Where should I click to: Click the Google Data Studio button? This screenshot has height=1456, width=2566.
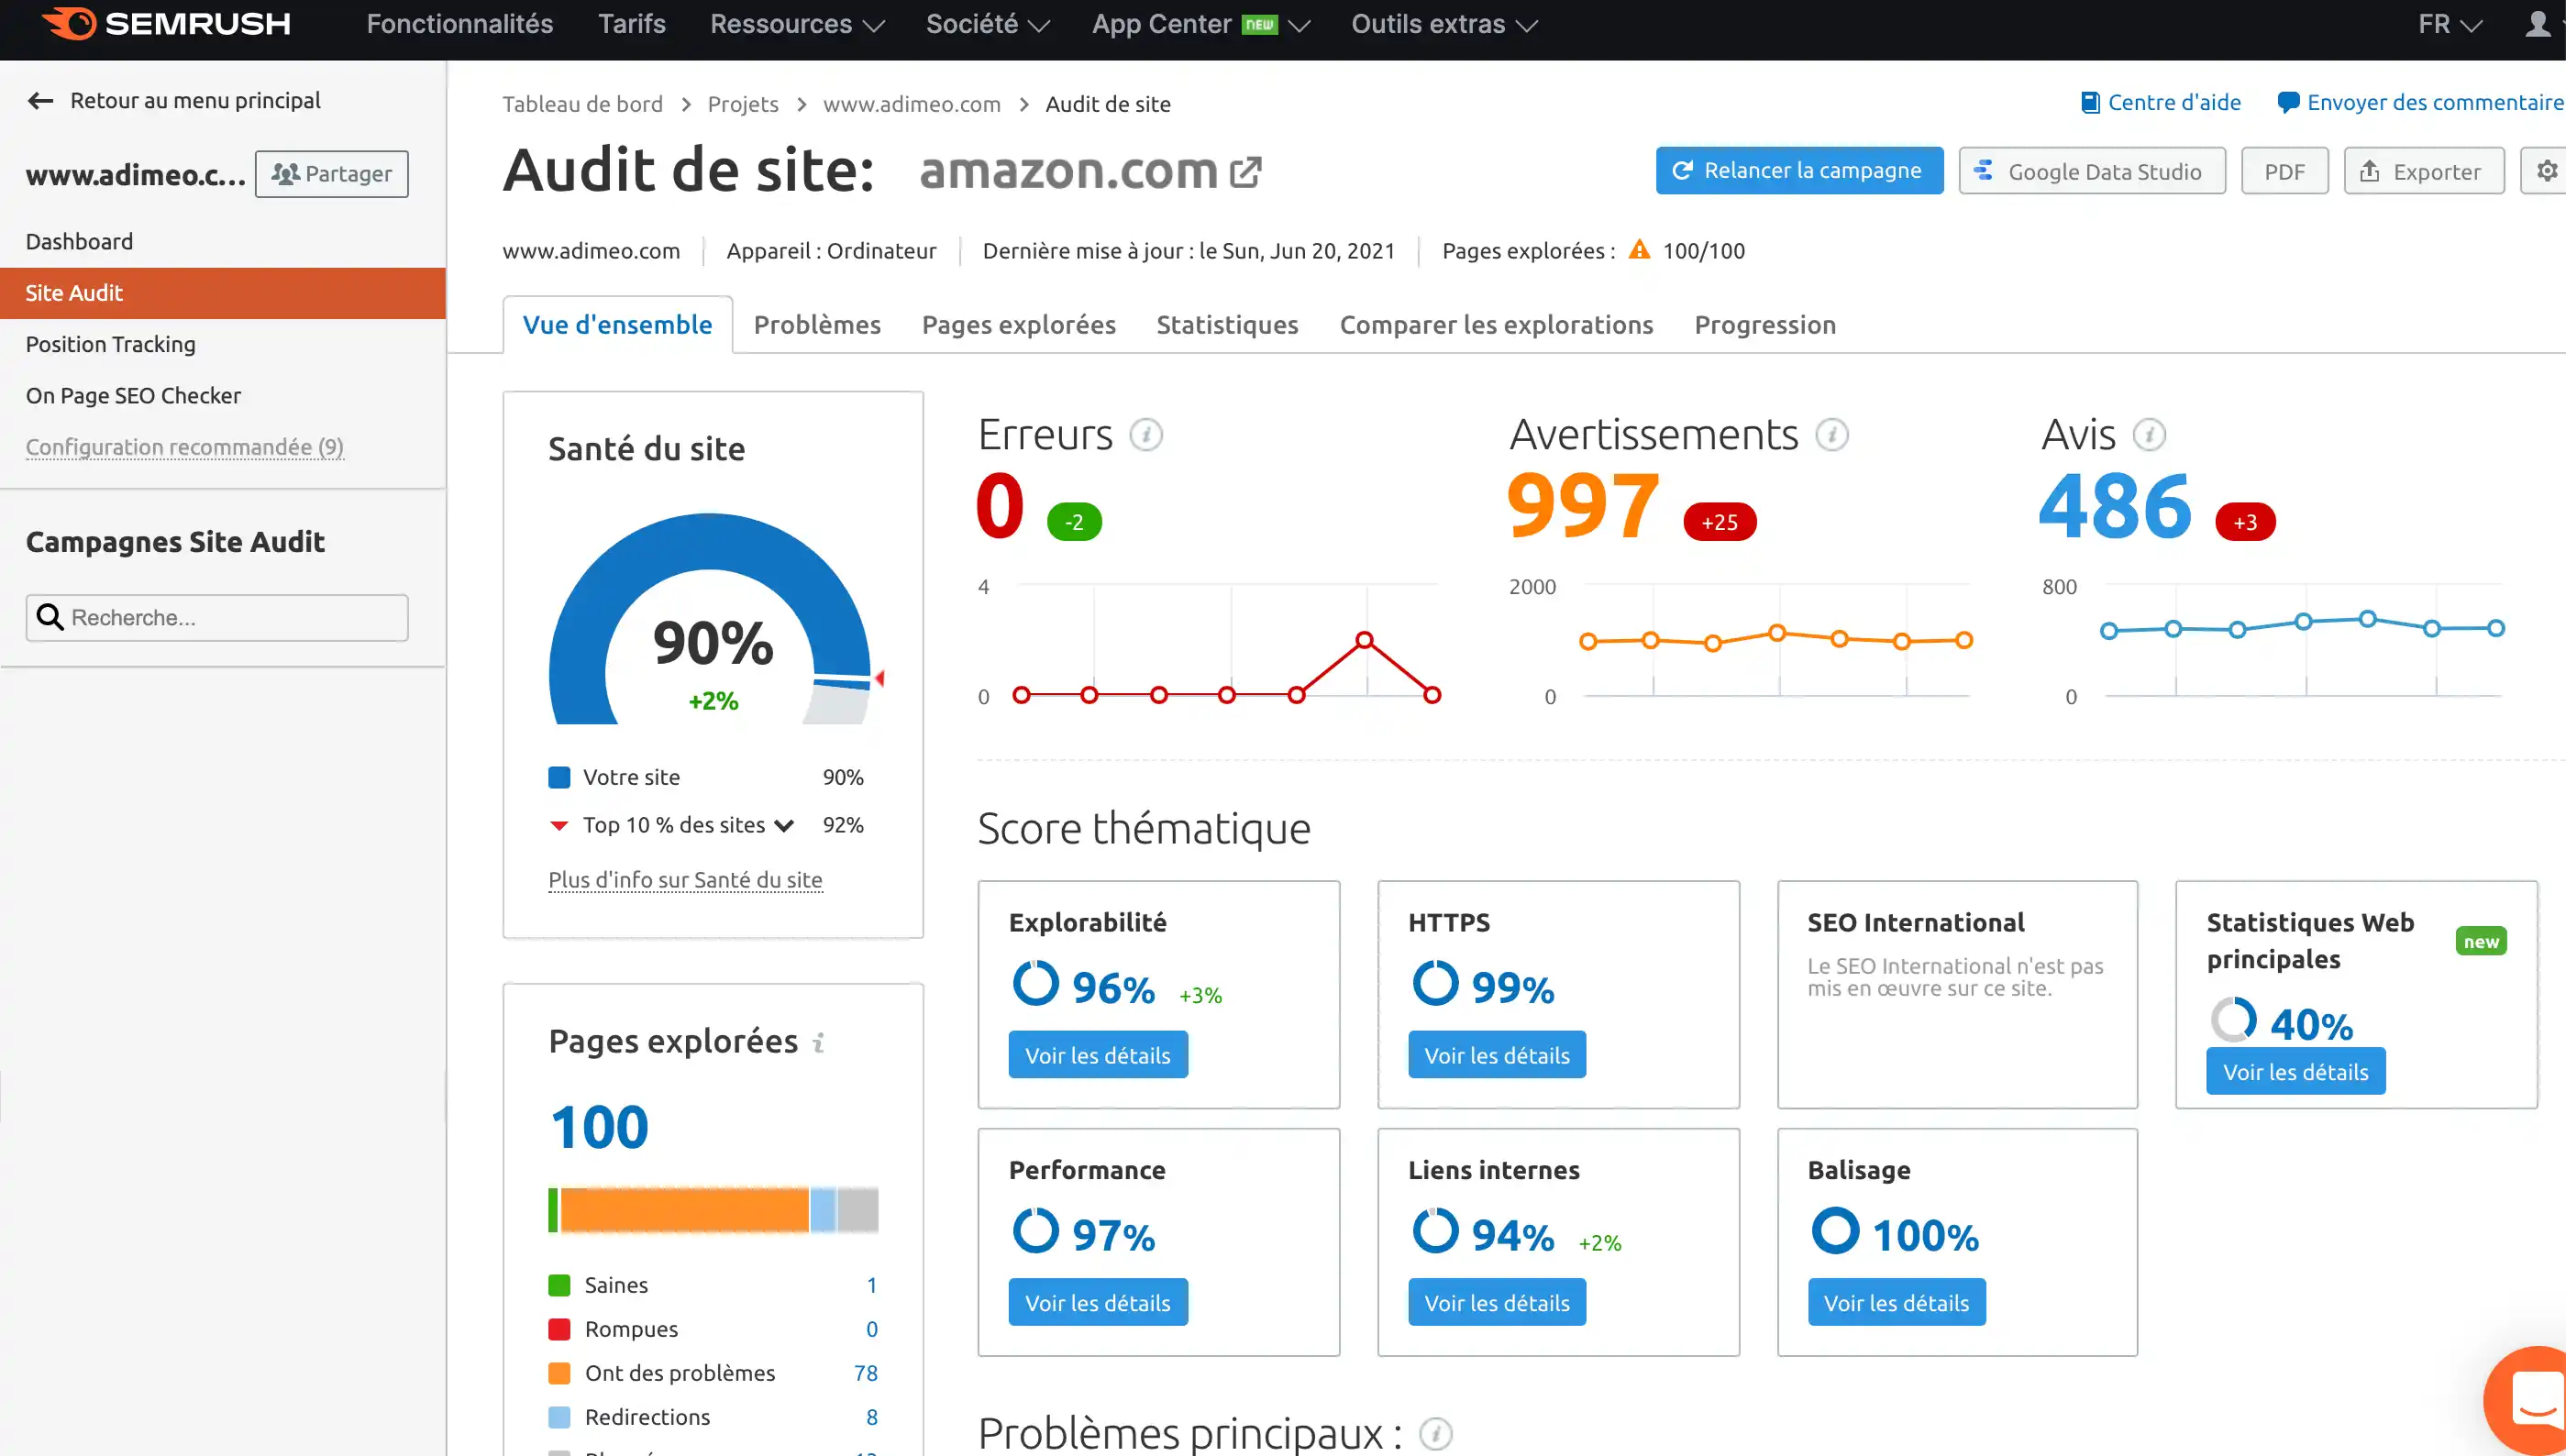click(2092, 171)
